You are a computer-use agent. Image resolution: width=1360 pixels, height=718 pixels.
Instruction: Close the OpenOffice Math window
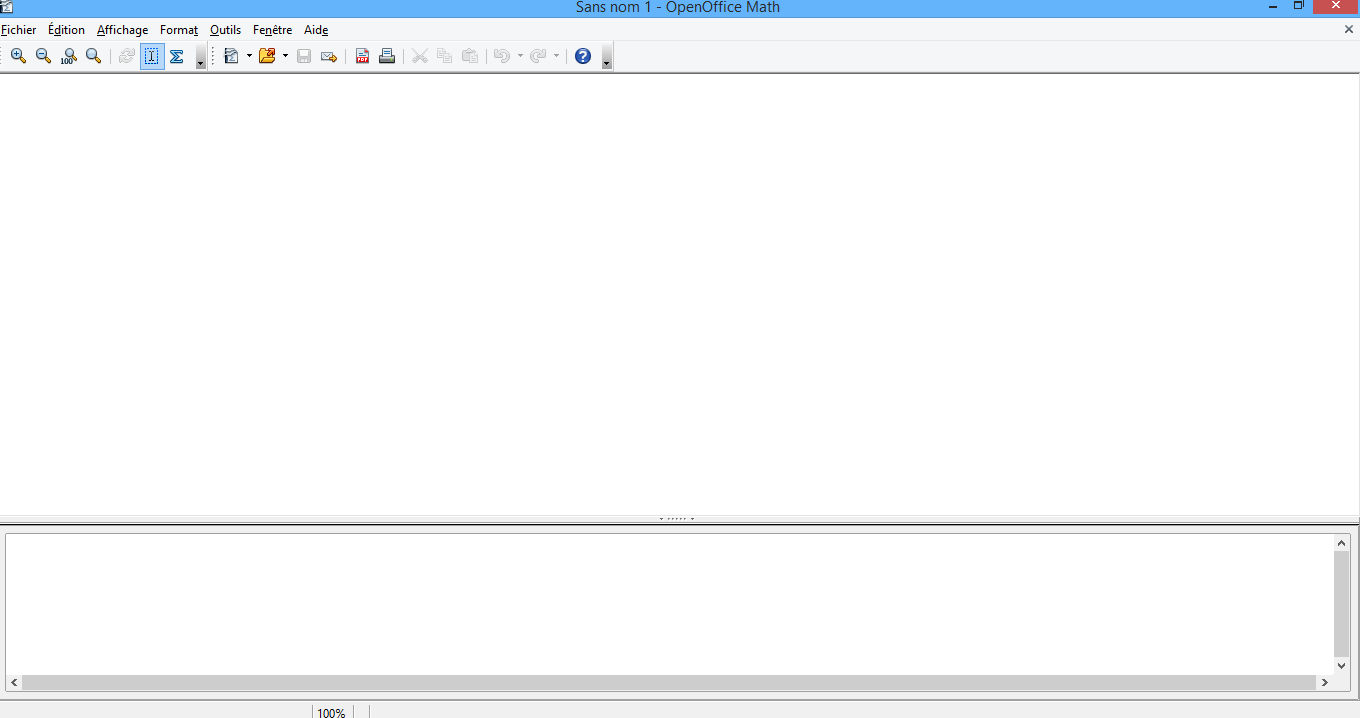pos(1336,6)
